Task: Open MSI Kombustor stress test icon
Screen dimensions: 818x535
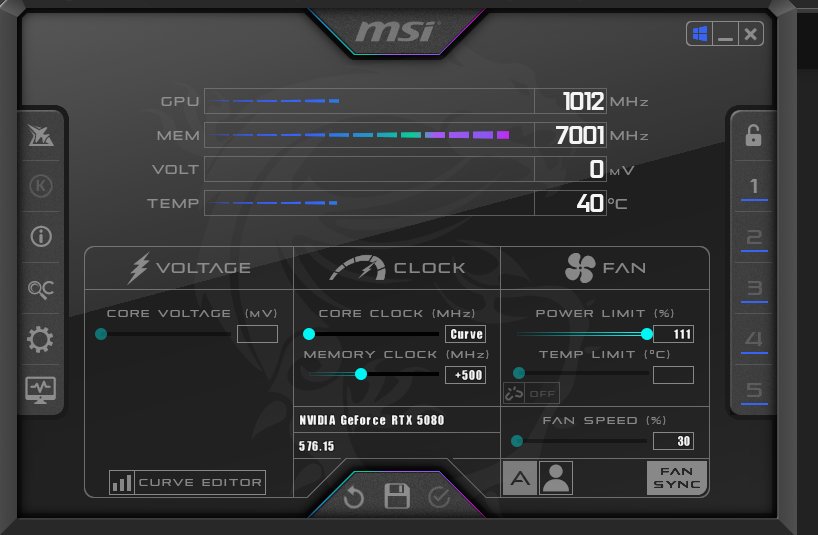Action: [41, 136]
